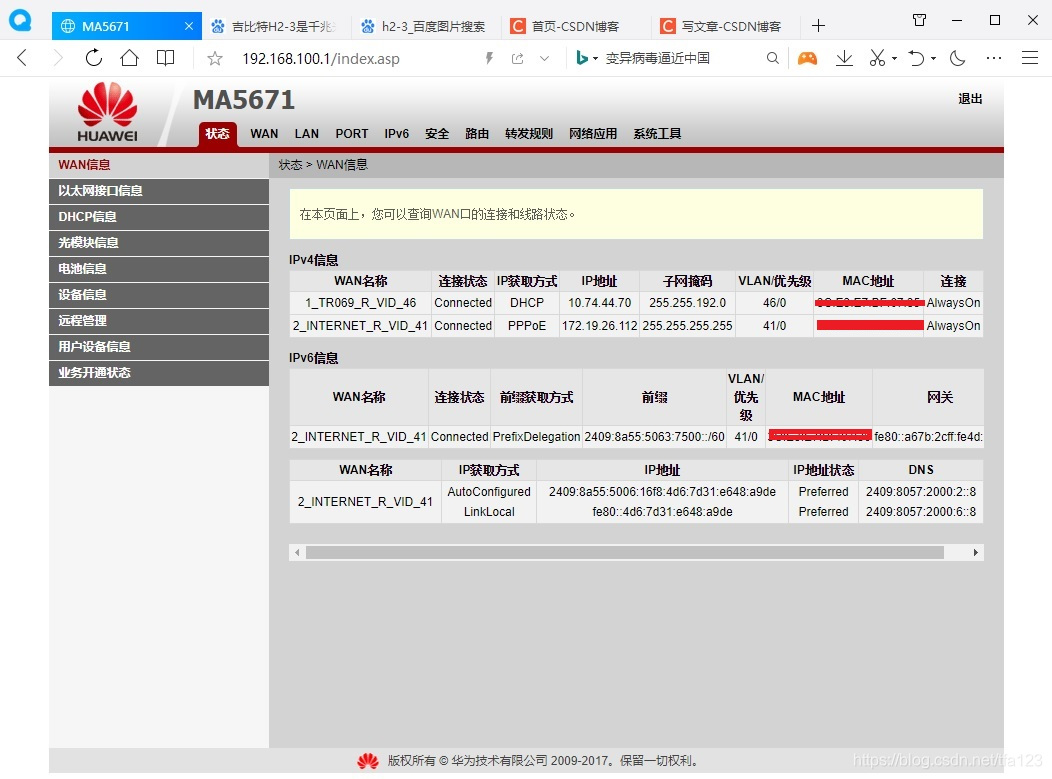The height and width of the screenshot is (779, 1052).
Task: Select WAN信息 in the sidebar
Action: click(159, 165)
